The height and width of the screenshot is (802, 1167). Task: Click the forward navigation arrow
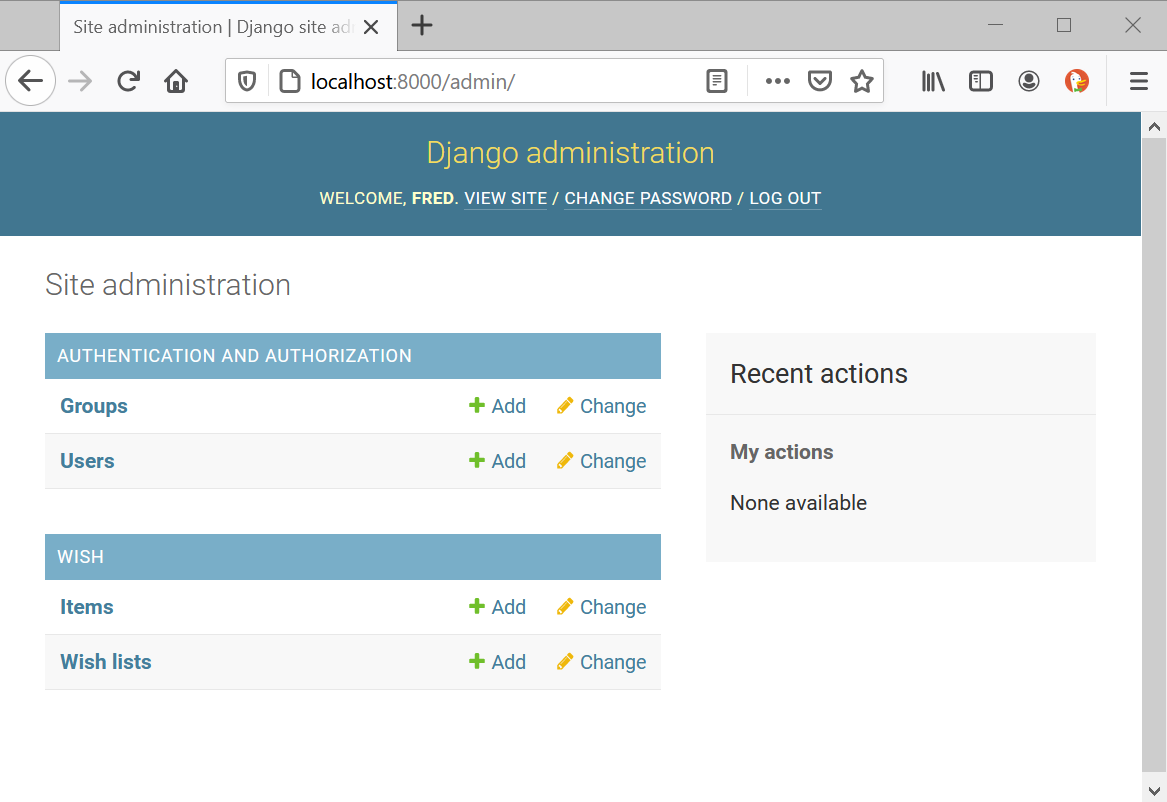80,80
